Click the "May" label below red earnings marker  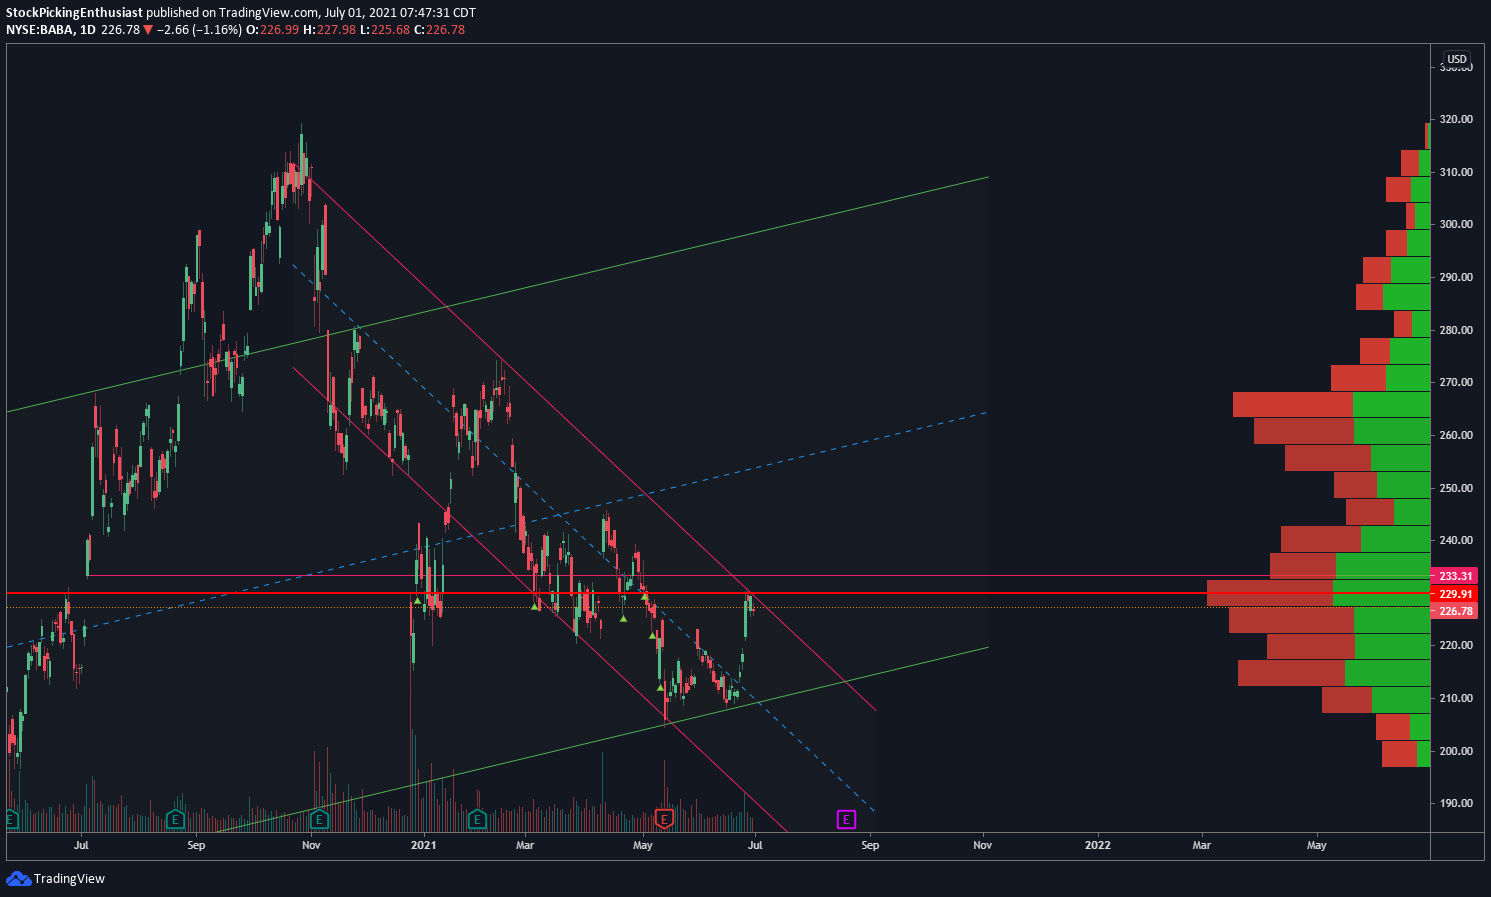[x=643, y=845]
